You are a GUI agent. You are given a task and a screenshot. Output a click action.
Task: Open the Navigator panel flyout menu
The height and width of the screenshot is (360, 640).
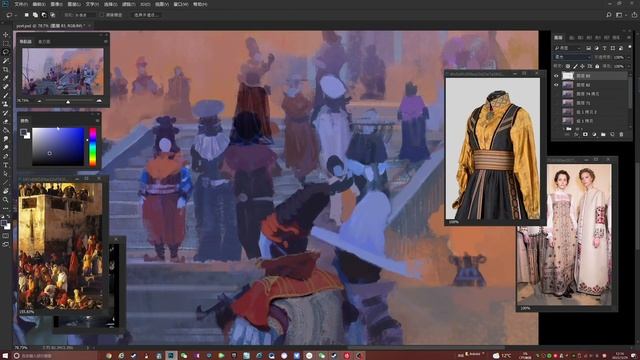pyautogui.click(x=106, y=41)
